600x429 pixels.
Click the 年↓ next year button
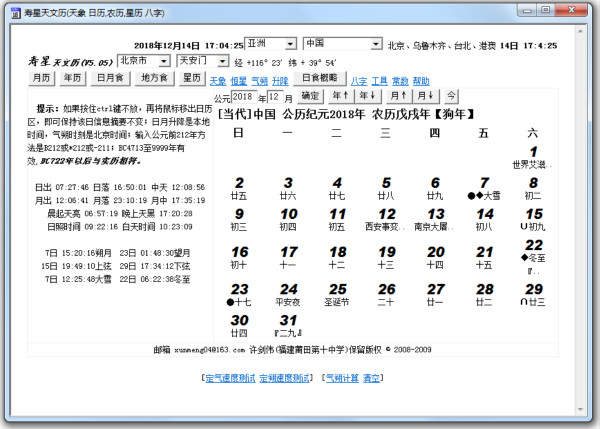point(367,96)
